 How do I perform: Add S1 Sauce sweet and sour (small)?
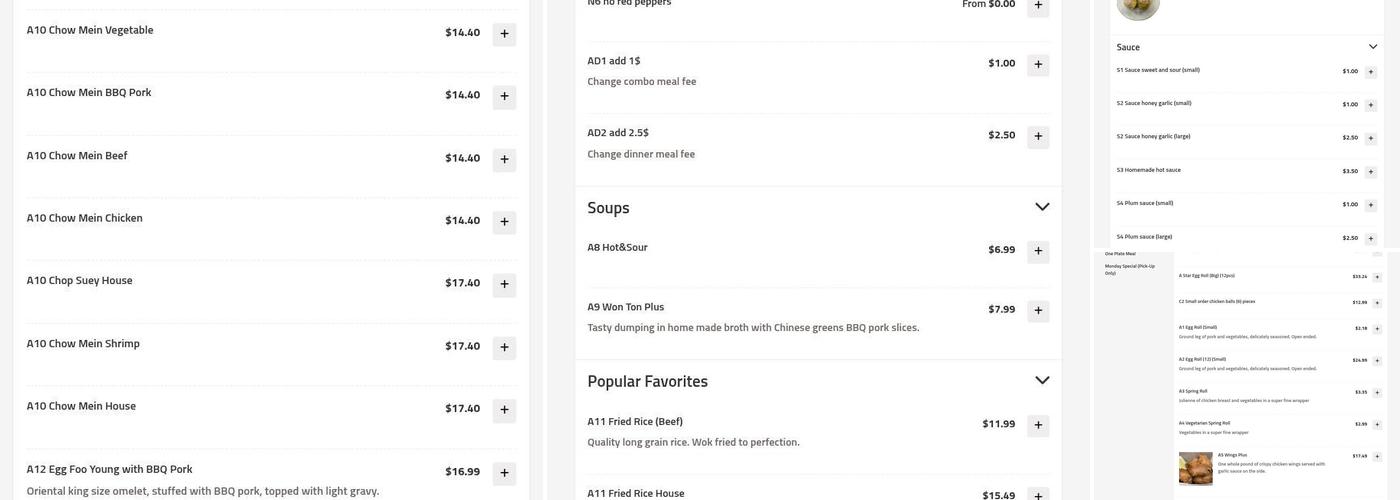(x=1371, y=72)
